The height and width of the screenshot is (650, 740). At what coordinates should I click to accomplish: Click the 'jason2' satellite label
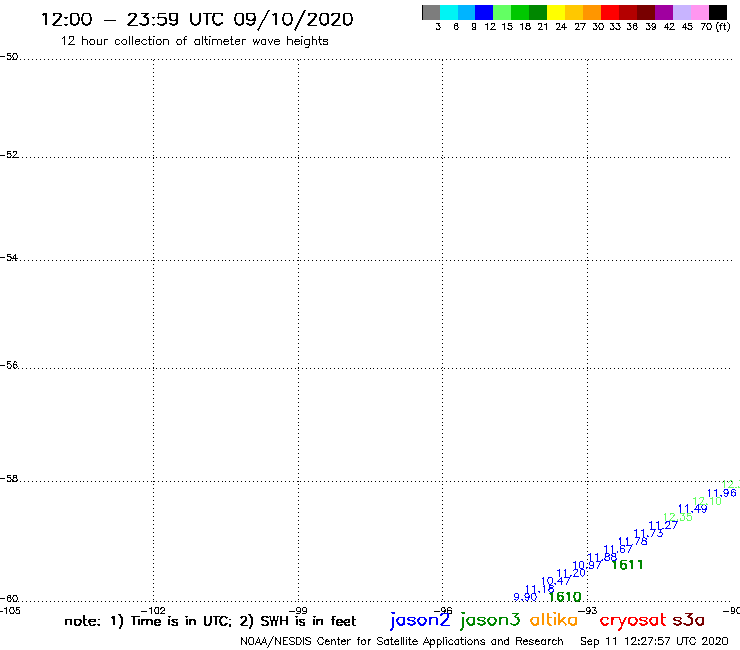[x=420, y=620]
